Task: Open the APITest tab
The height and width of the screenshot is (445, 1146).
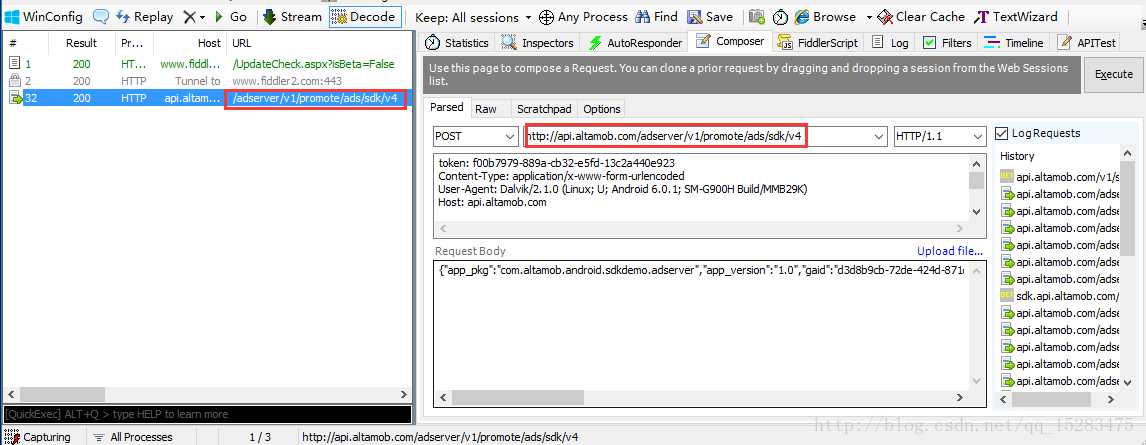Action: 1088,43
